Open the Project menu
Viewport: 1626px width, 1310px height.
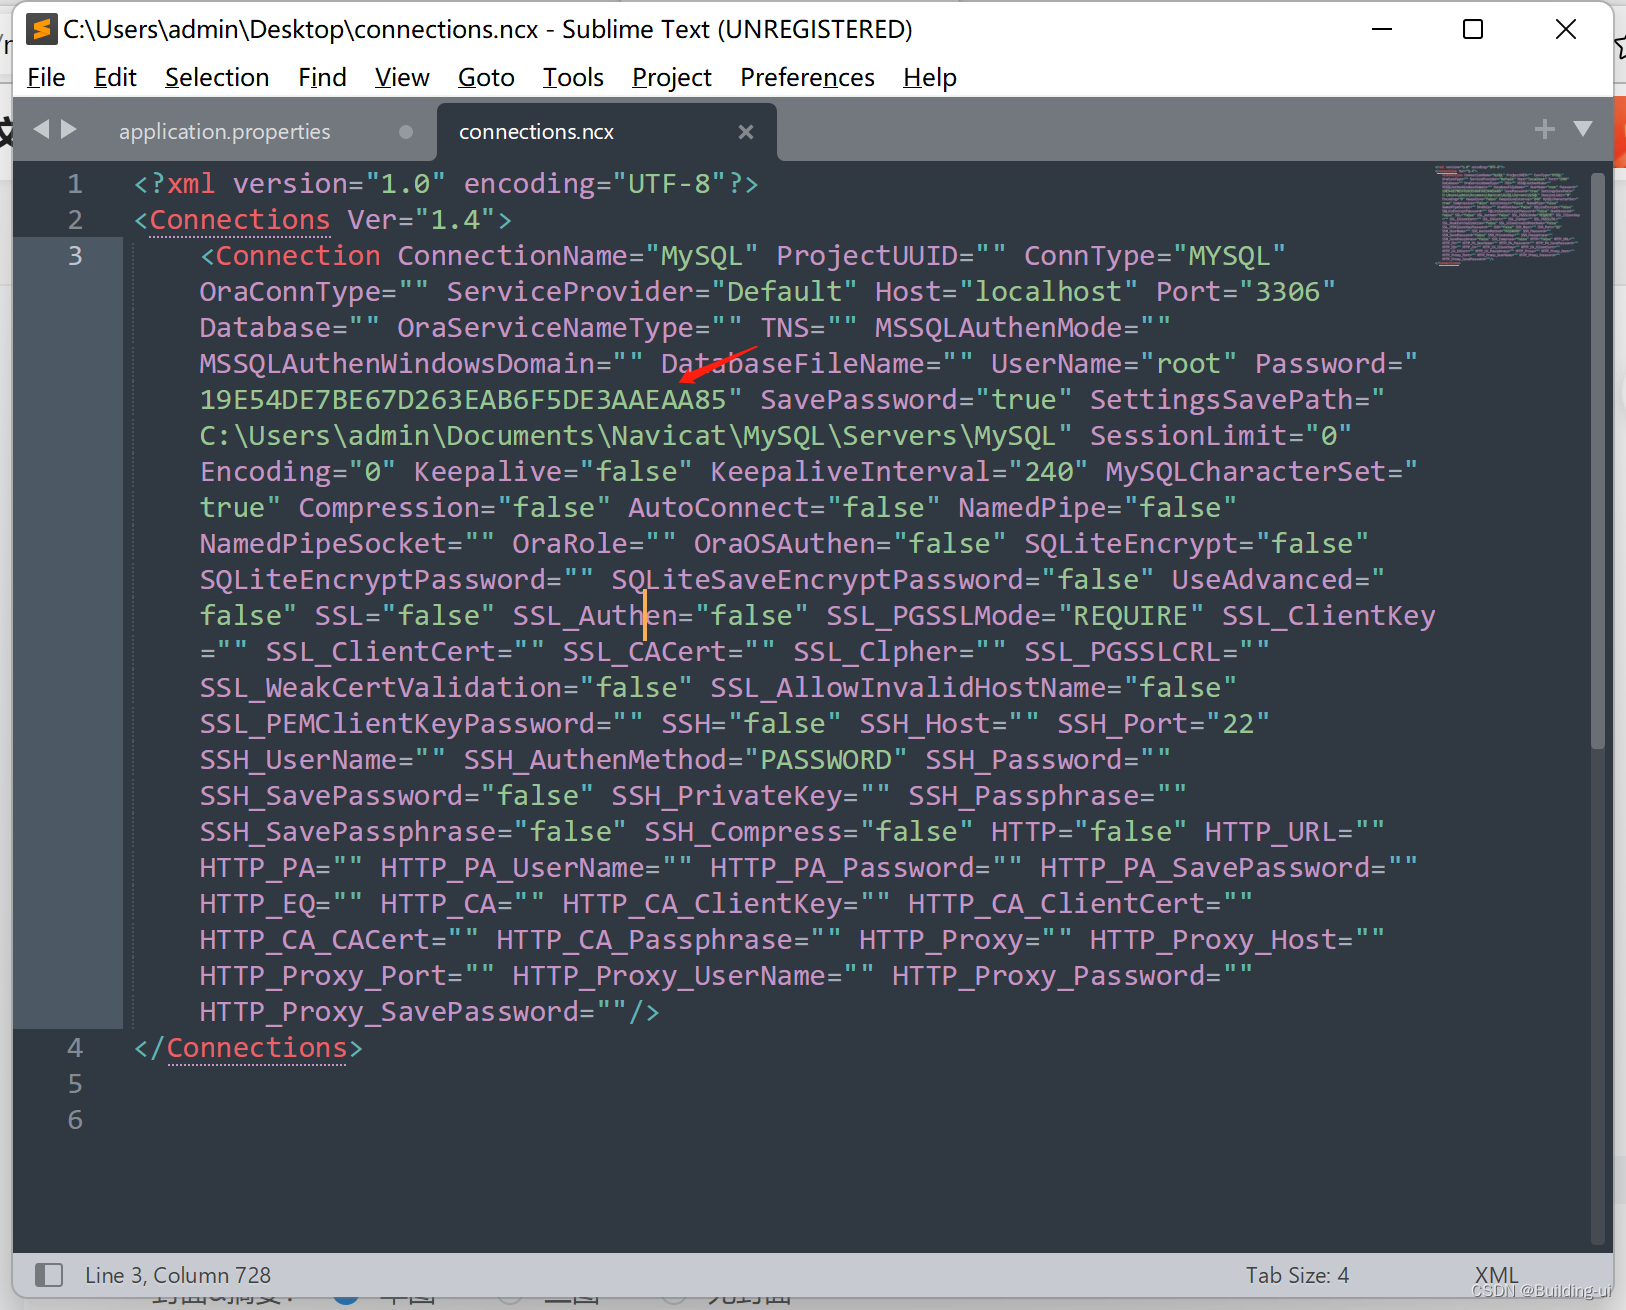click(x=672, y=77)
